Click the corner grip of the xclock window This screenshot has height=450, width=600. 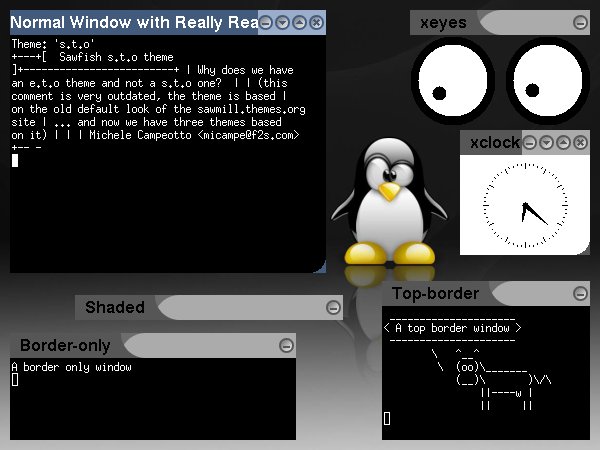click(x=584, y=249)
